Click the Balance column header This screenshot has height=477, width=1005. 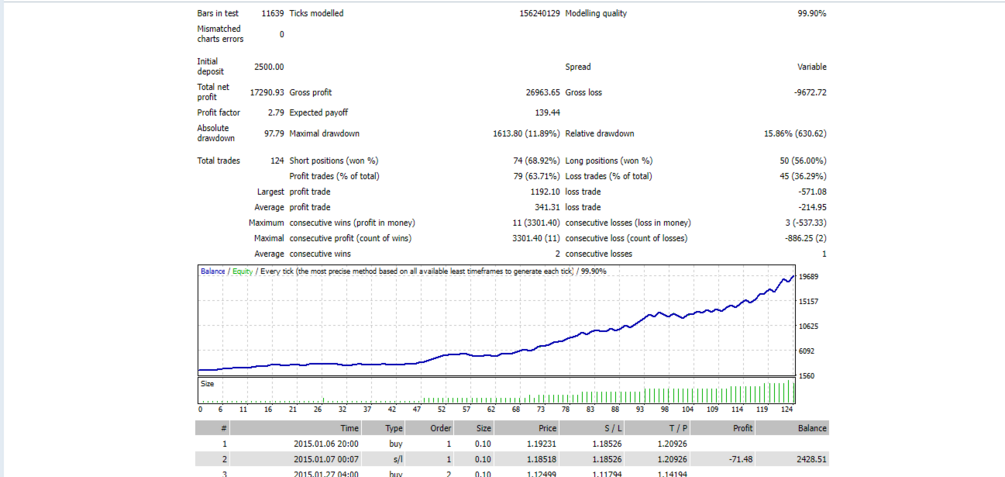pos(793,428)
